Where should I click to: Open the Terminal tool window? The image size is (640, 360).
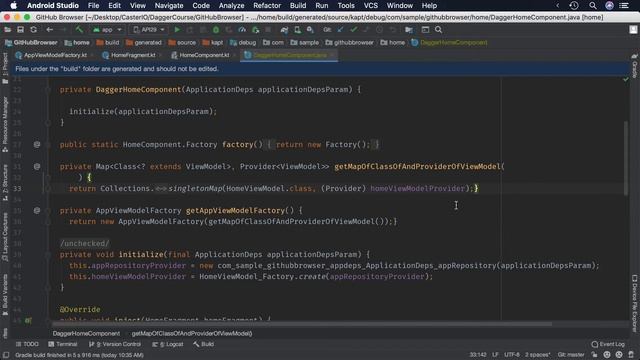62,344
